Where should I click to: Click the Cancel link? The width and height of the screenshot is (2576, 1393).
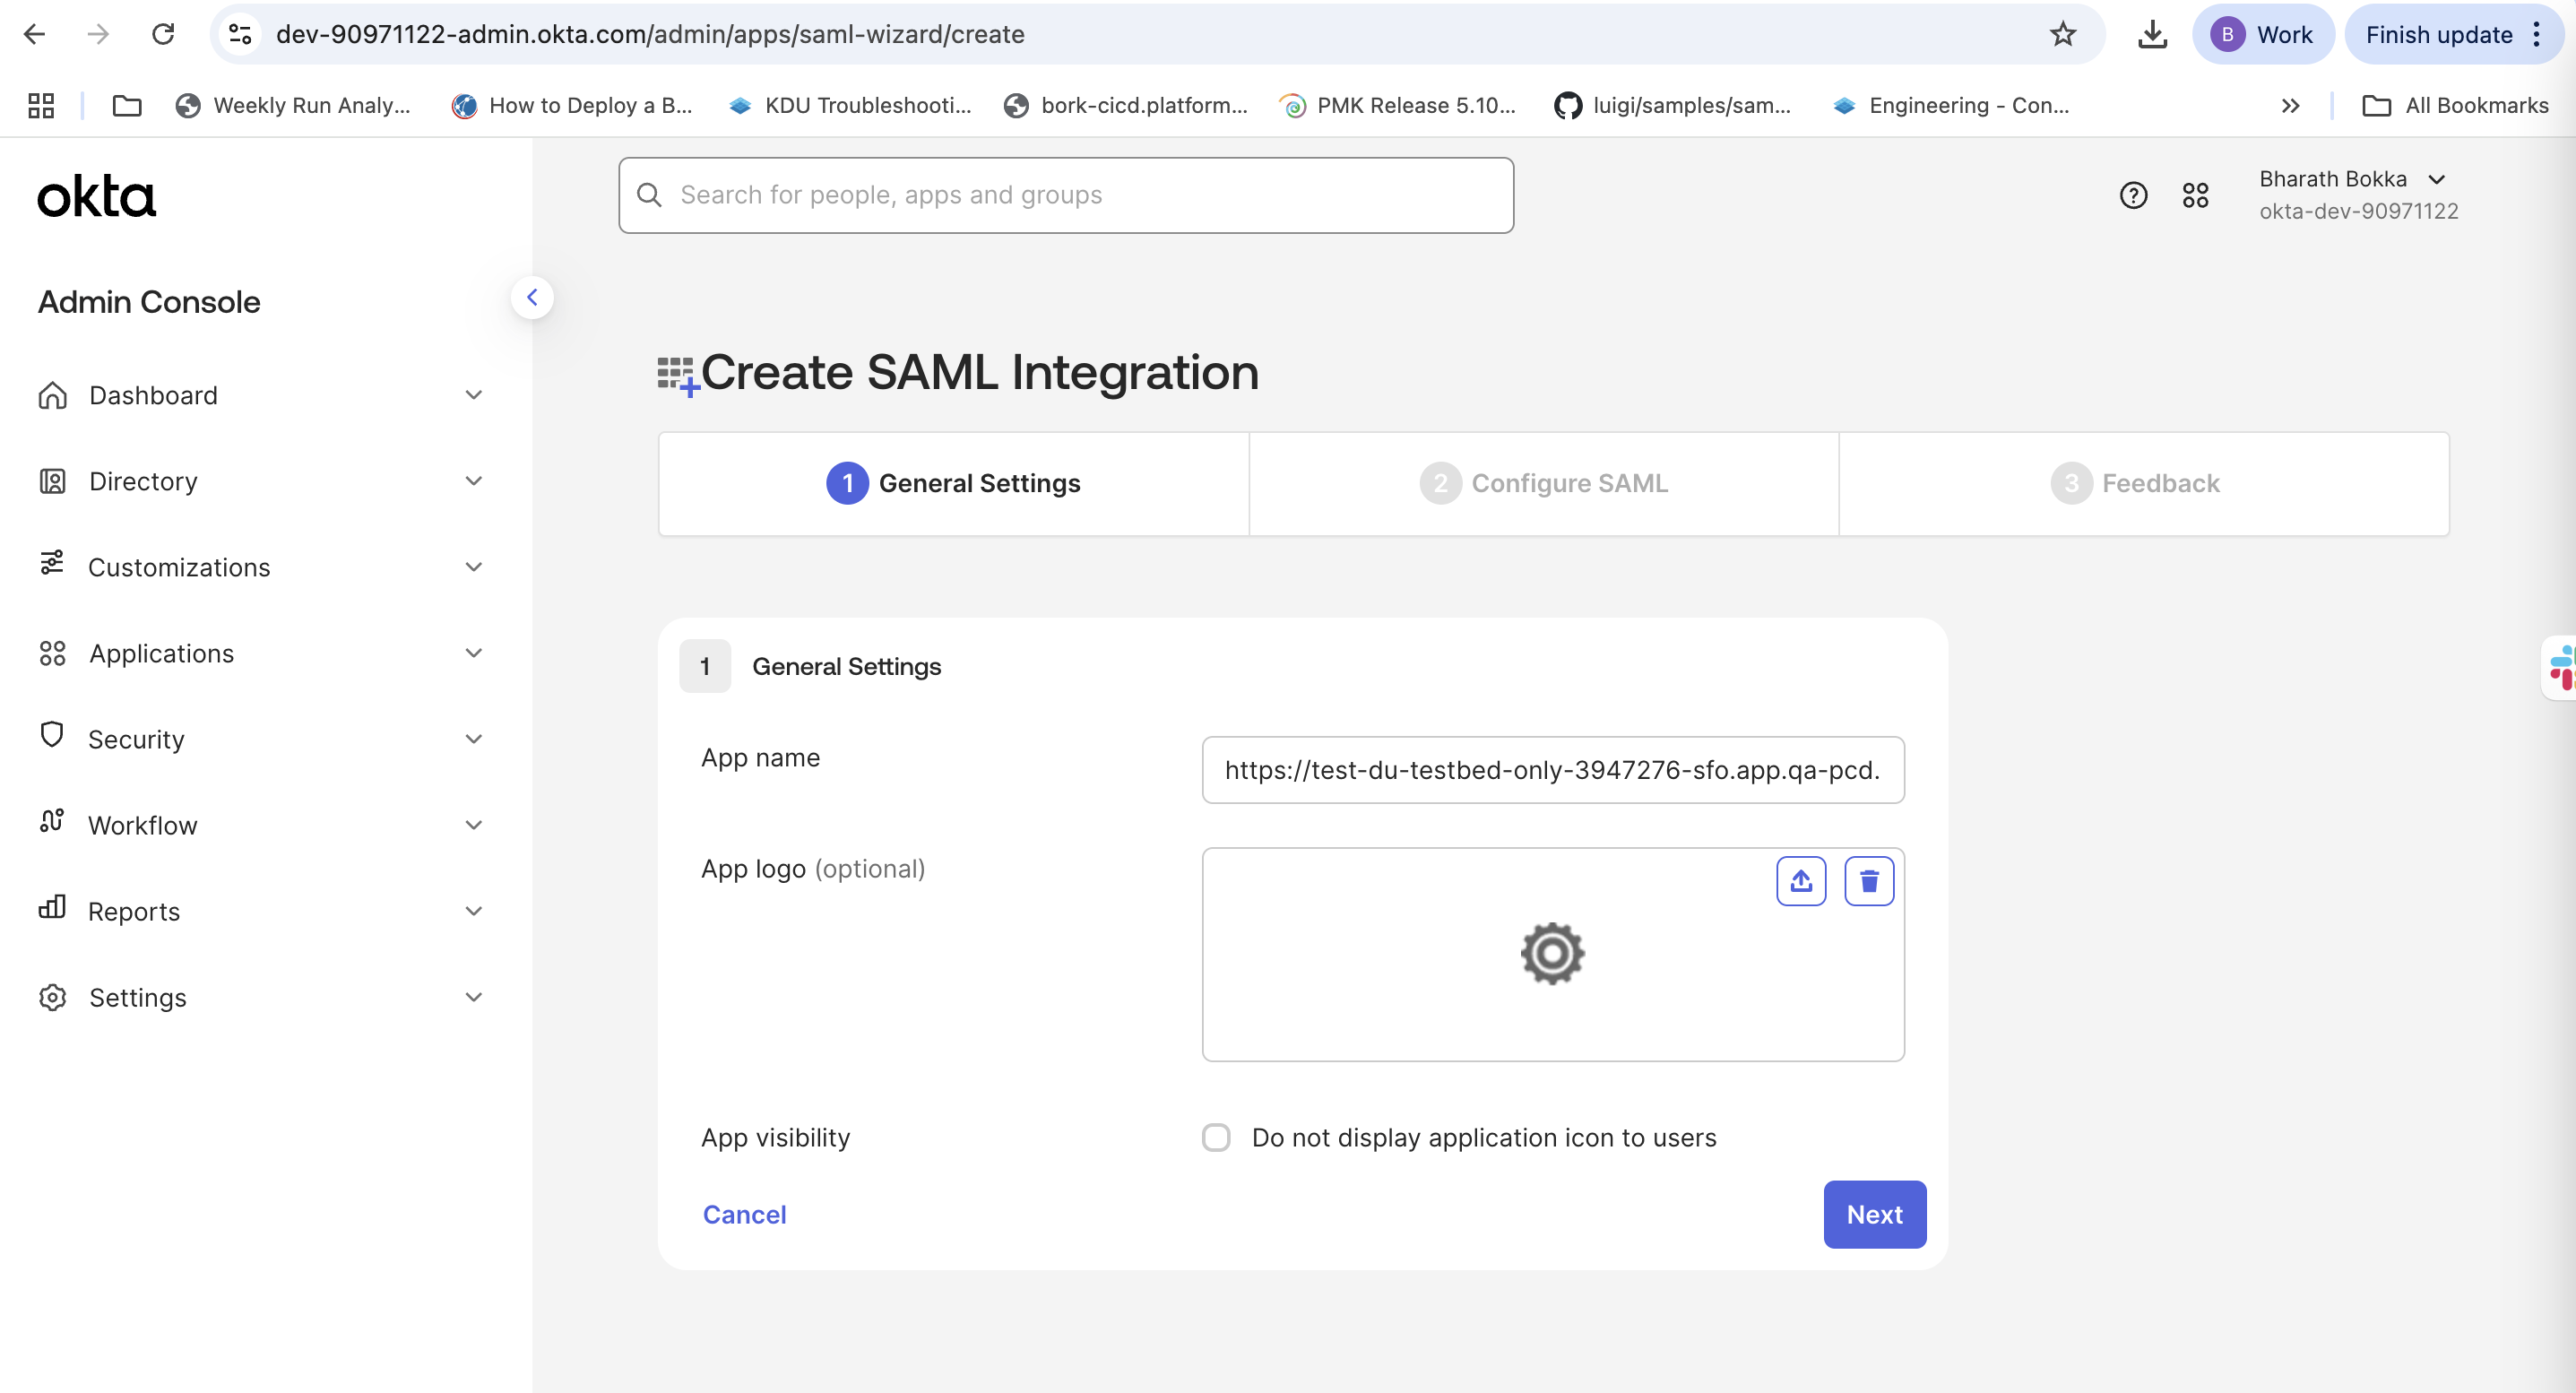[744, 1214]
